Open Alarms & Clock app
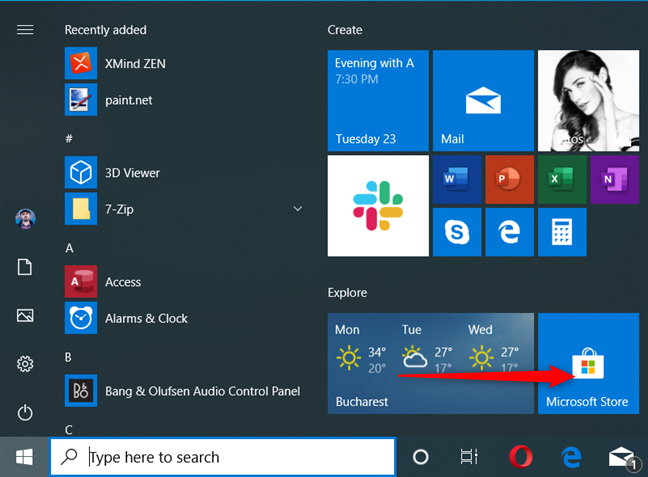The height and width of the screenshot is (477, 648). click(x=184, y=318)
